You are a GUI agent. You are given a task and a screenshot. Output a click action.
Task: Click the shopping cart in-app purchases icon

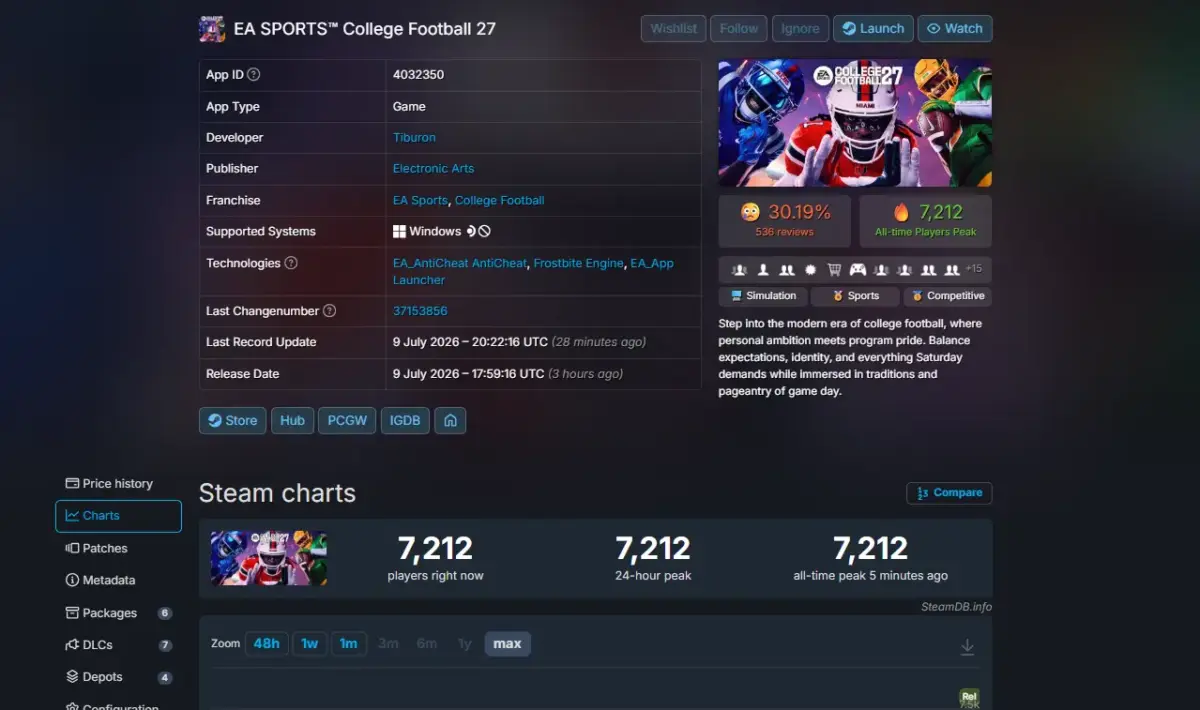(x=834, y=270)
